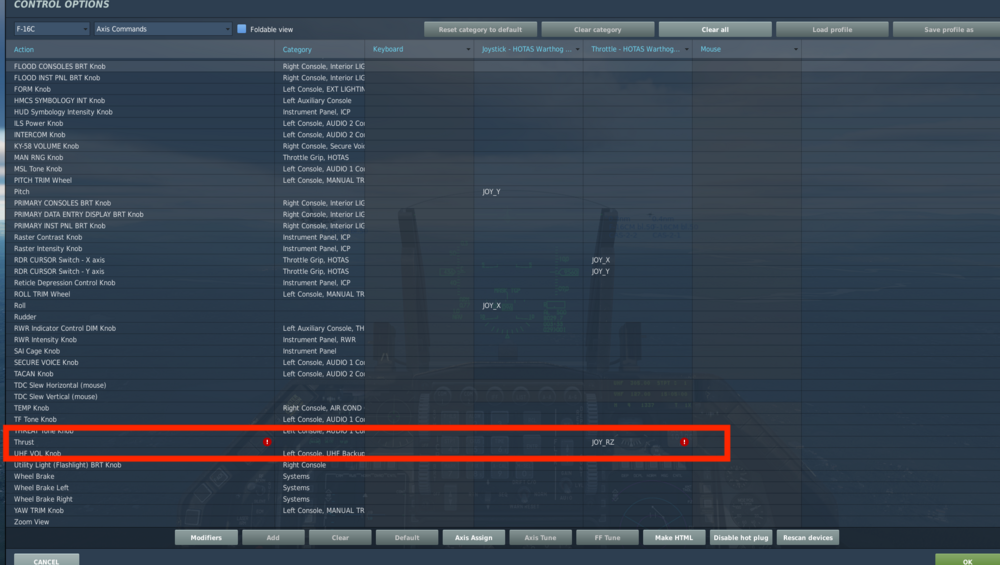The width and height of the screenshot is (1000, 565).
Task: Expand the Mouse column dropdown arrow
Action: (x=795, y=49)
